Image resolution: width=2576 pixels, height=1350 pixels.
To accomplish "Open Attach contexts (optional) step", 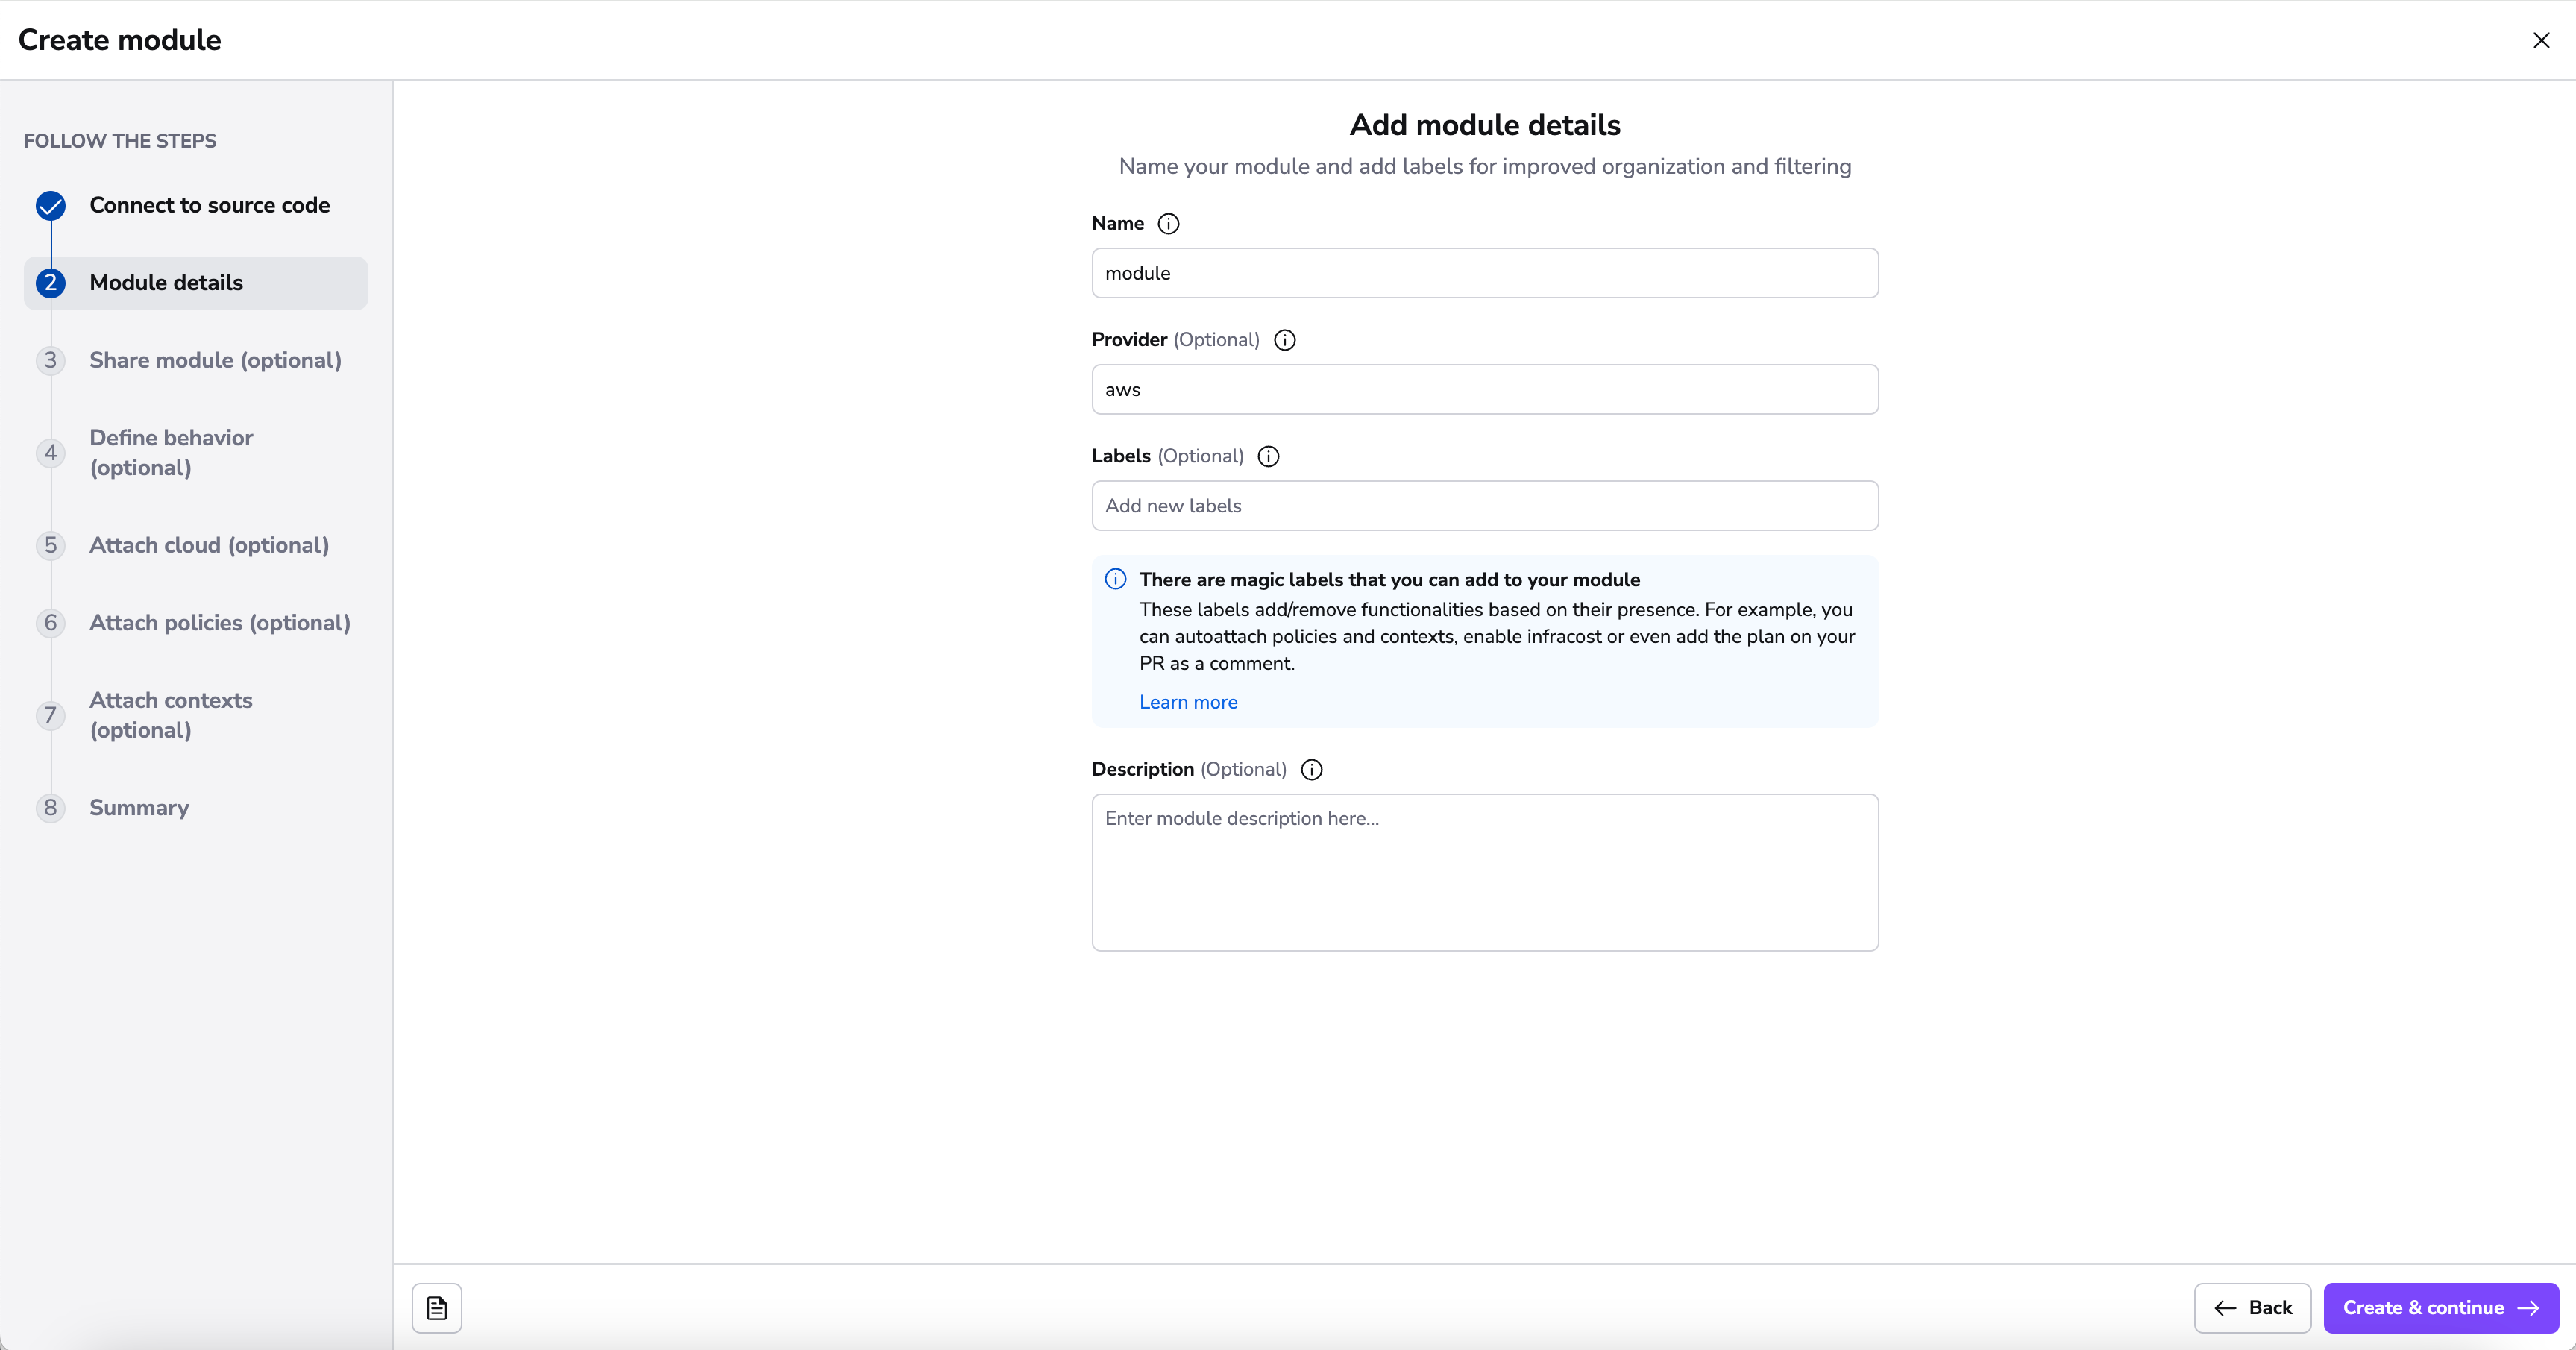I will coord(171,715).
